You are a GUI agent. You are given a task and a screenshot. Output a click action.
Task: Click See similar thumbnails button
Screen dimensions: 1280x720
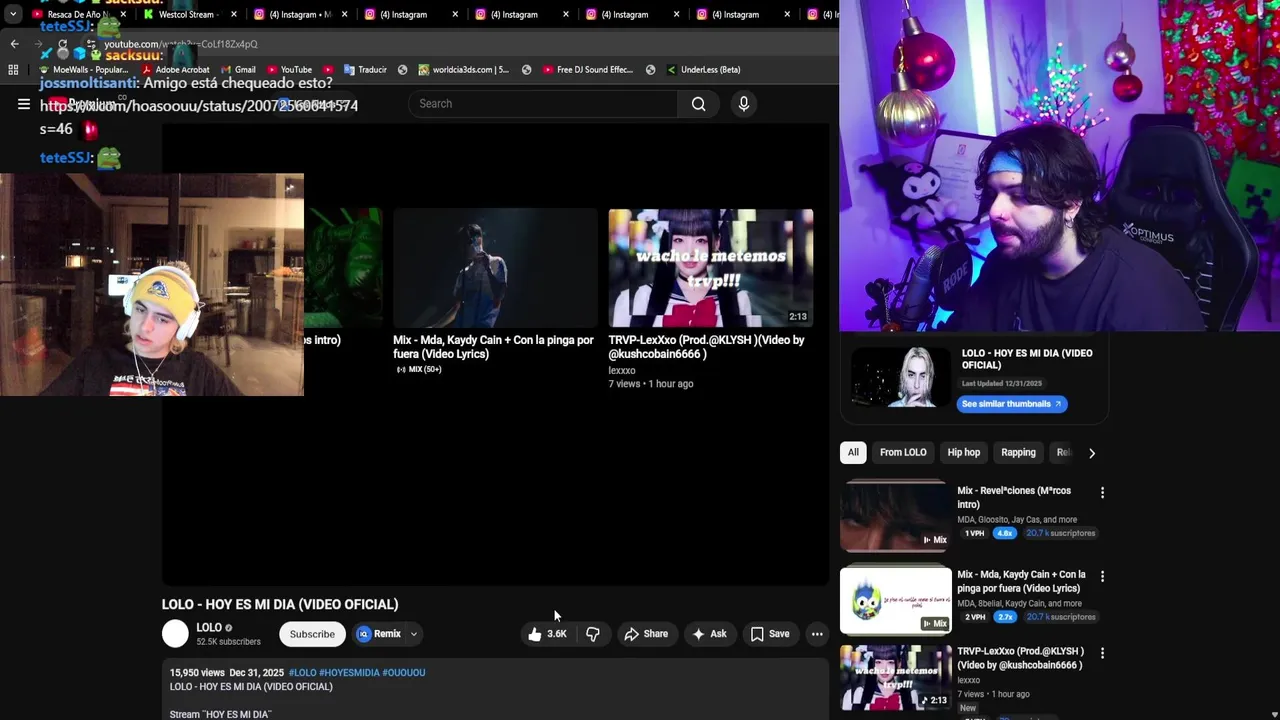click(x=1012, y=404)
